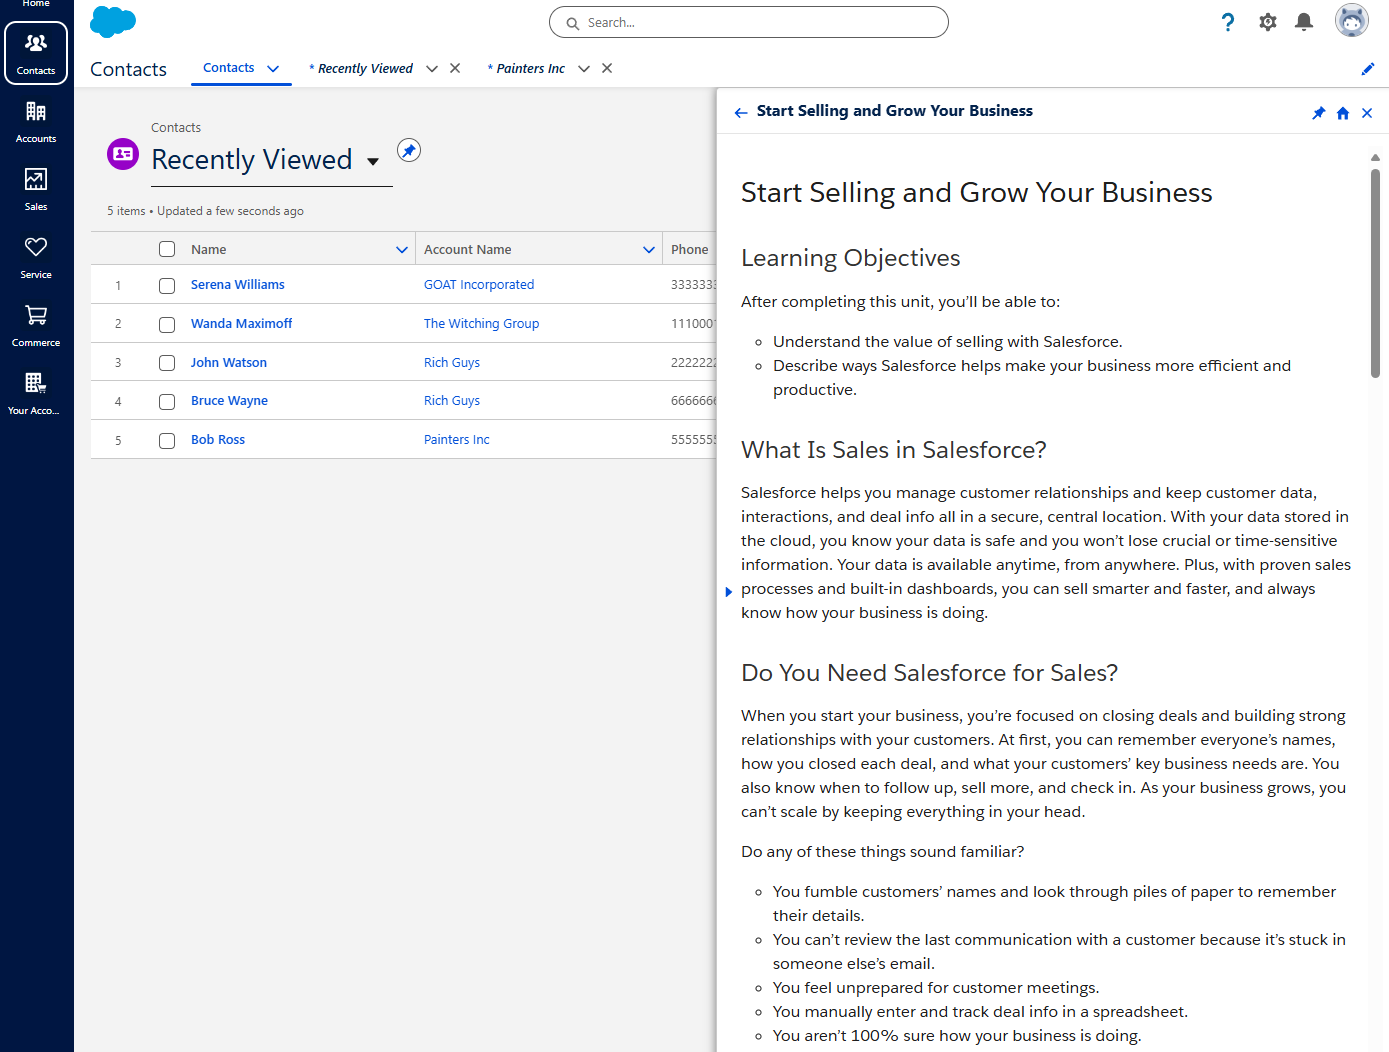This screenshot has width=1389, height=1052.
Task: Click inside the Search field
Action: pos(748,21)
